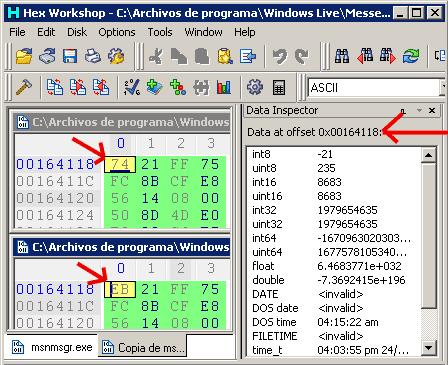
Task: Click the float value 6.4683771e+032
Action: pos(359,266)
